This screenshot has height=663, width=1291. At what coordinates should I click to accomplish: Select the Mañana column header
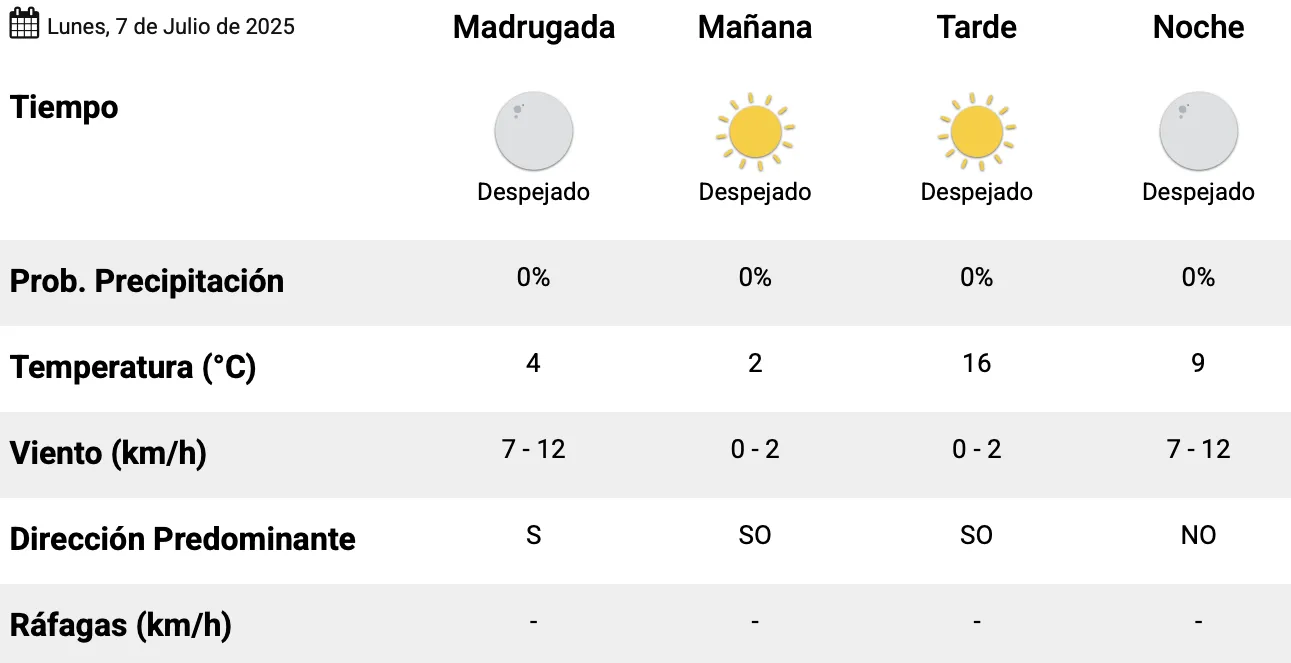[x=755, y=27]
